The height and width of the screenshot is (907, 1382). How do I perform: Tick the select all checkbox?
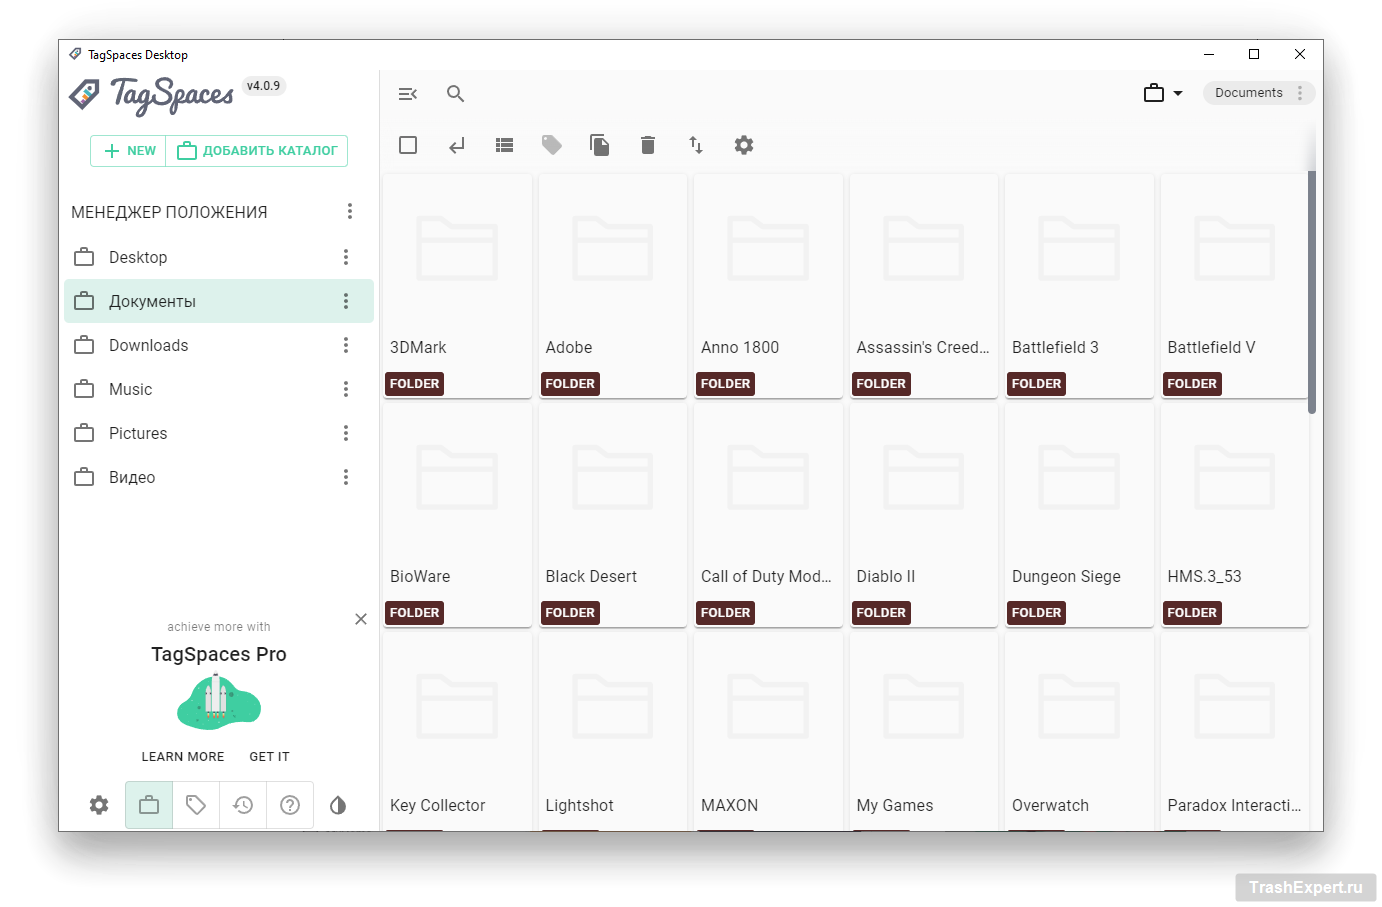click(408, 145)
